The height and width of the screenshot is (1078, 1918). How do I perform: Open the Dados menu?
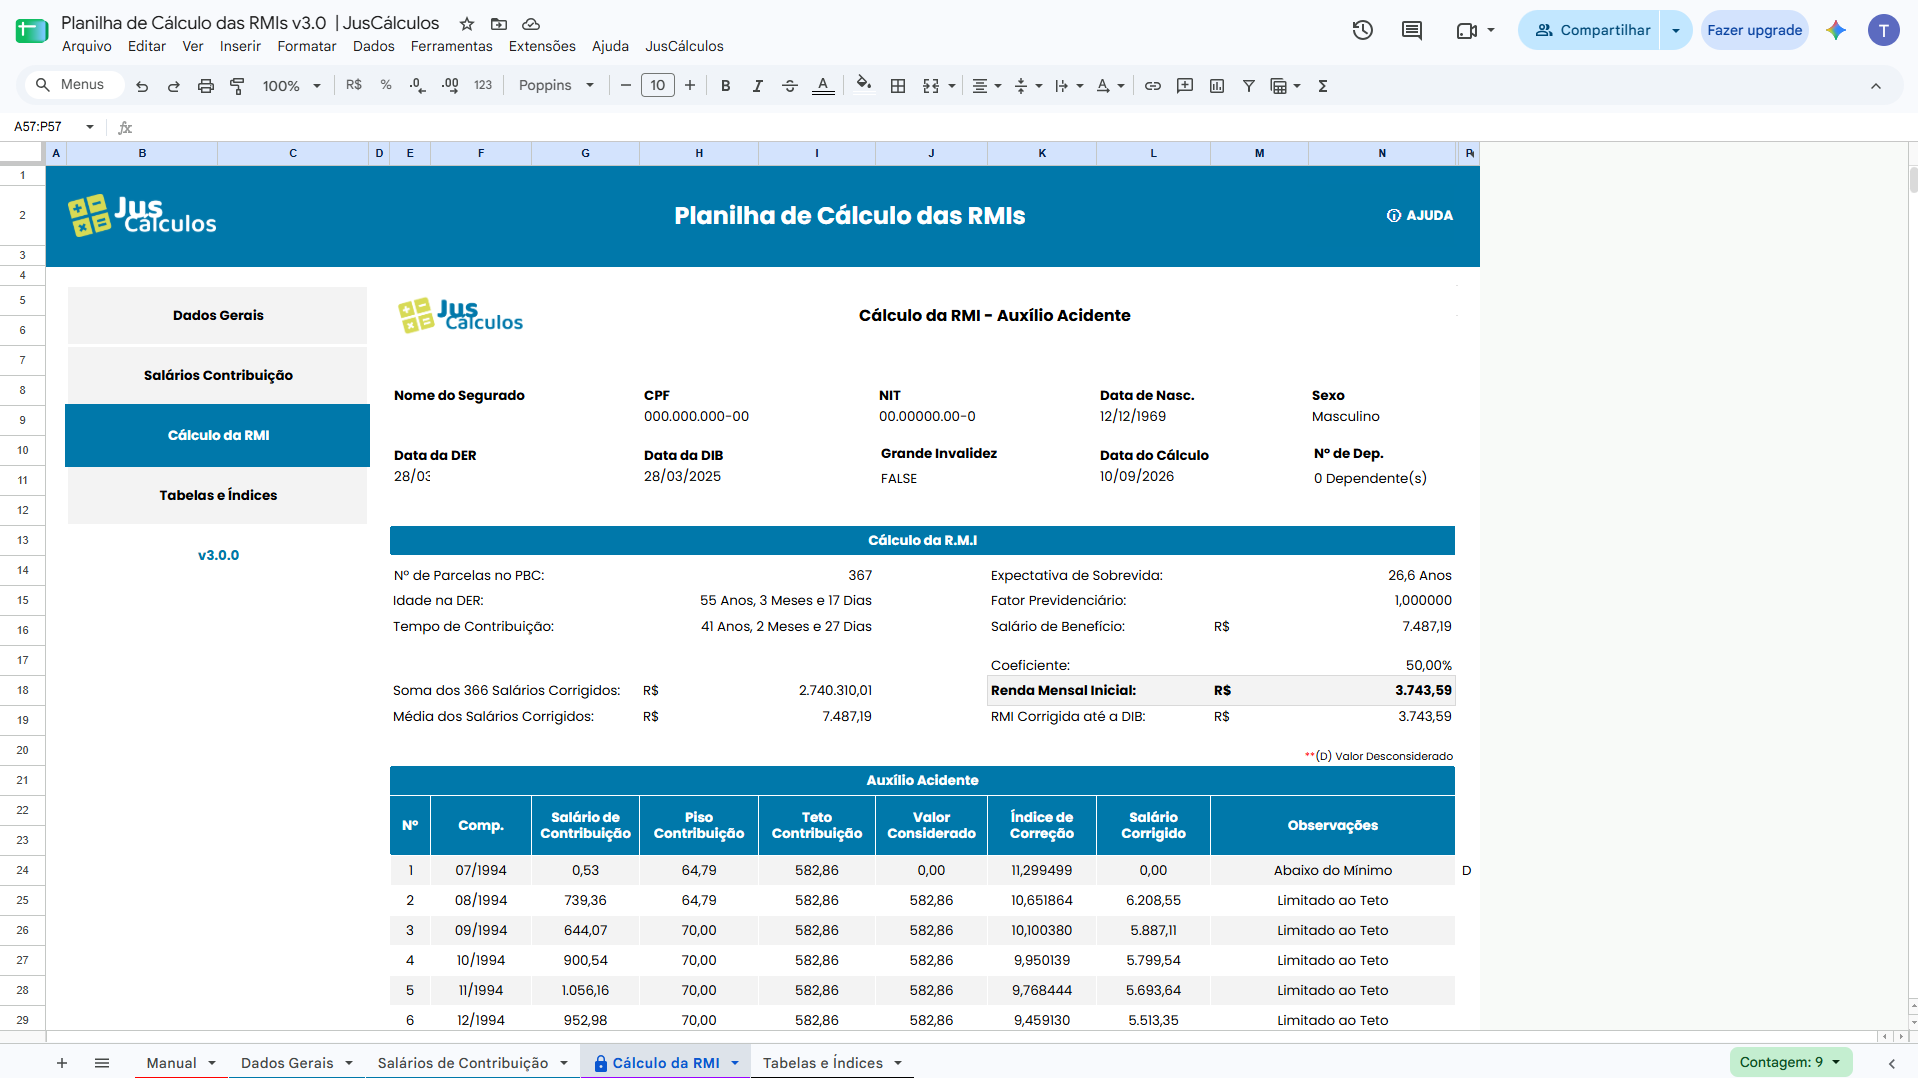pos(374,46)
